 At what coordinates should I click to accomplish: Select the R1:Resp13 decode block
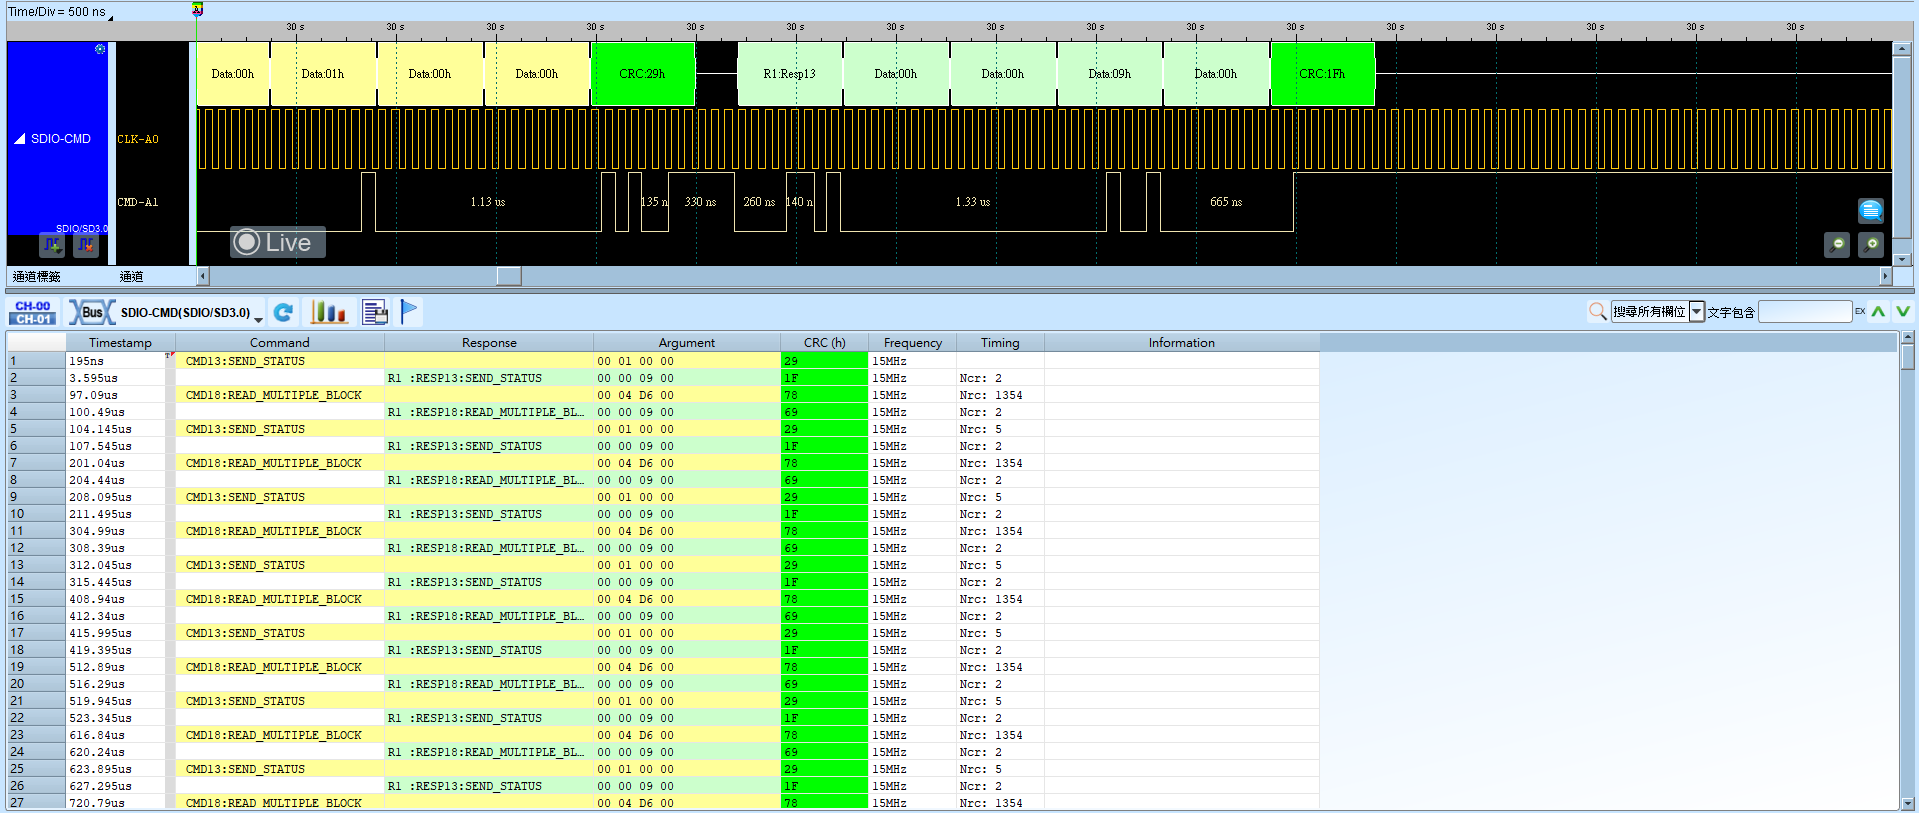pos(789,74)
